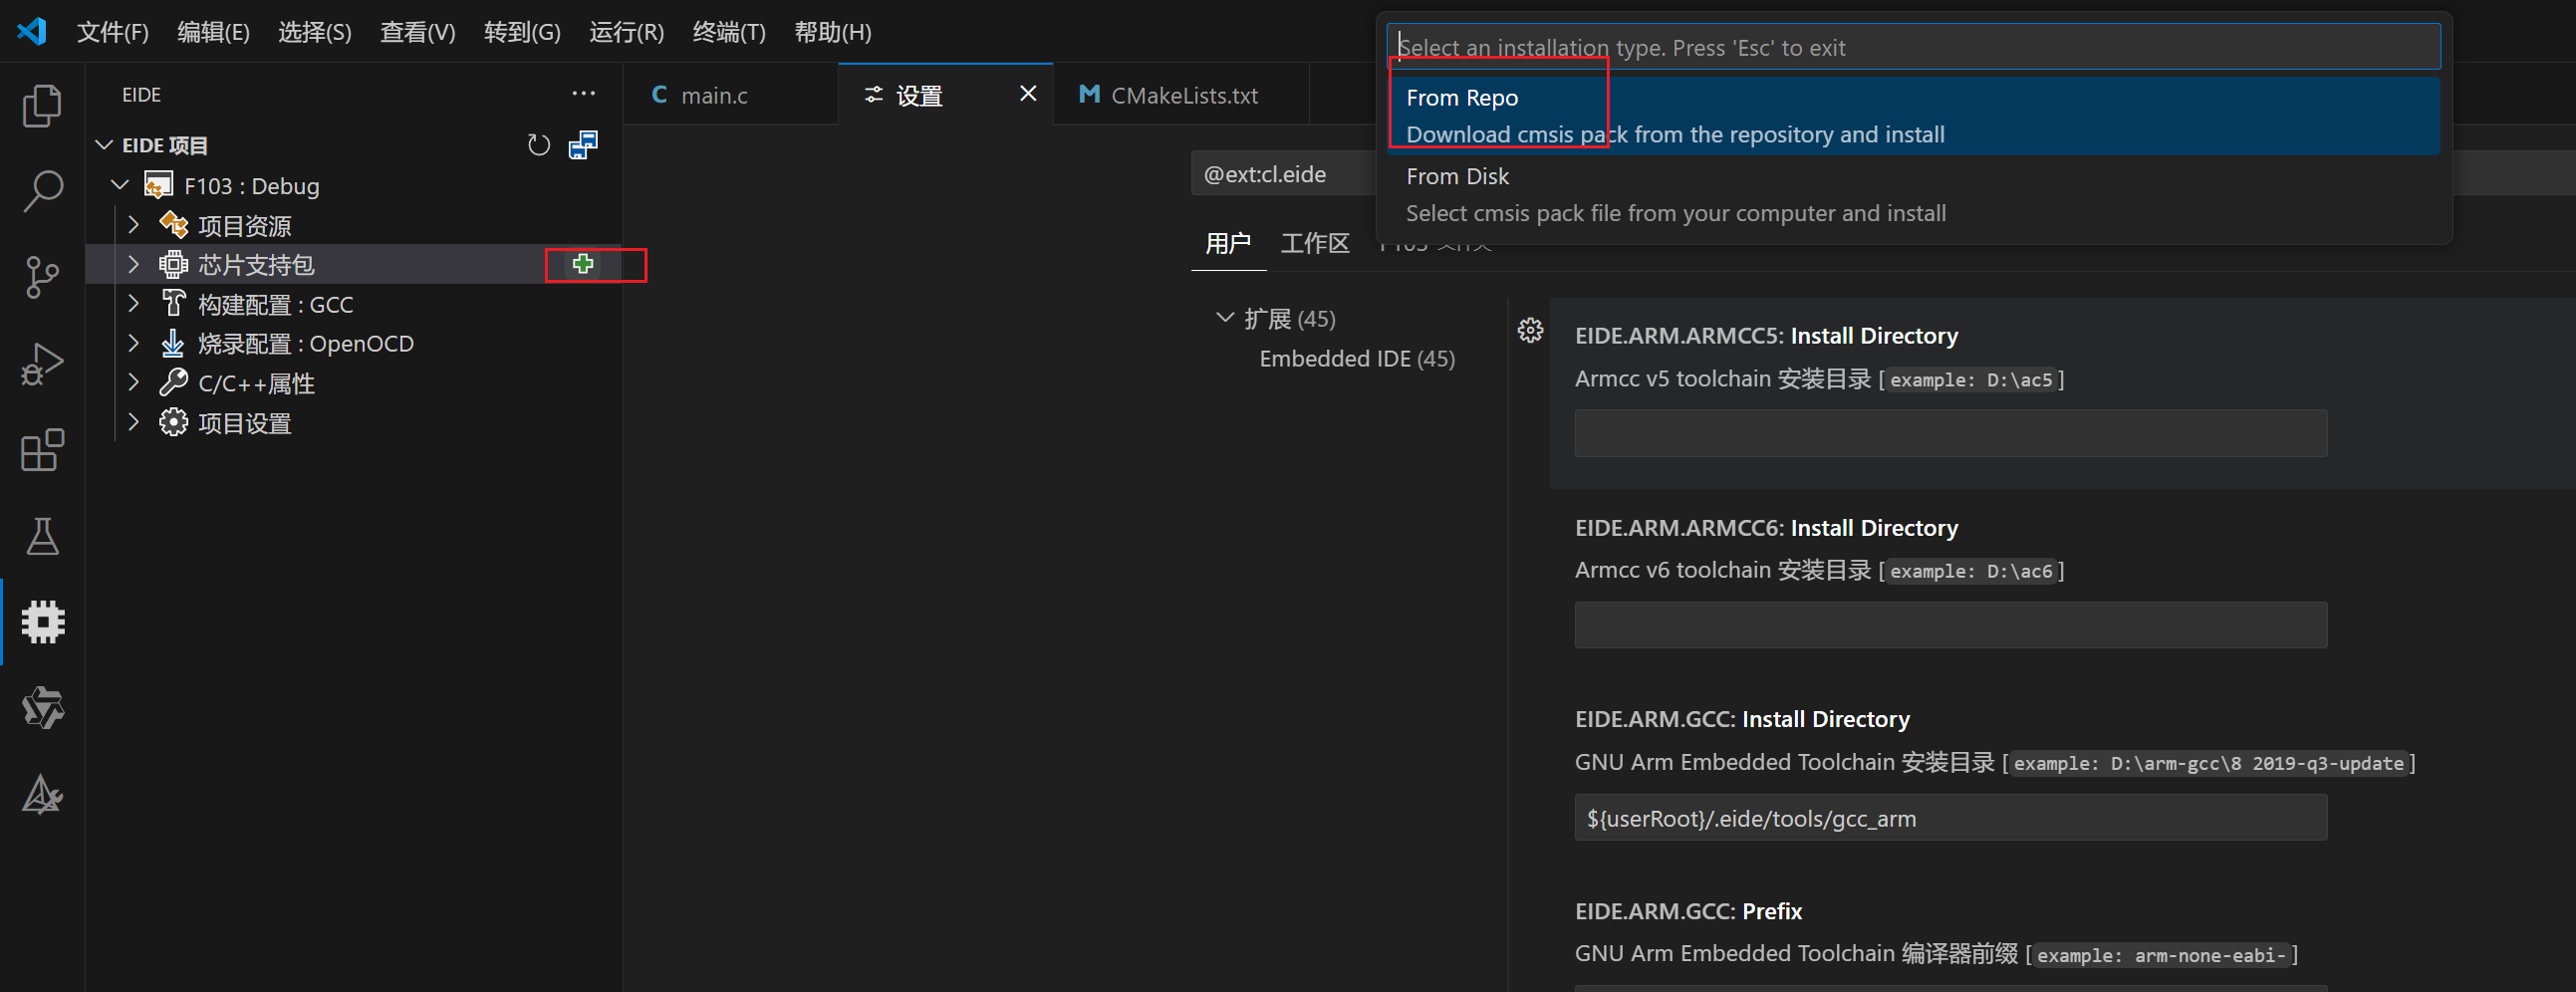Screen dimensions: 2576x992
Task: Open the 文件(F) menu
Action: pos(113,32)
